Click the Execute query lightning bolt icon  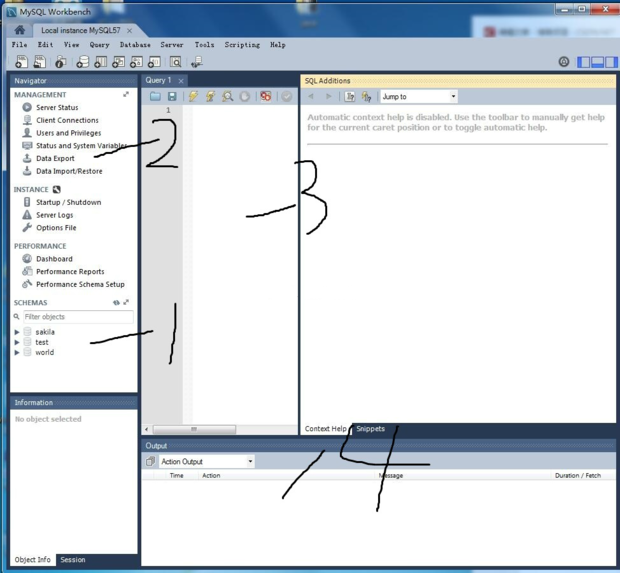(192, 97)
